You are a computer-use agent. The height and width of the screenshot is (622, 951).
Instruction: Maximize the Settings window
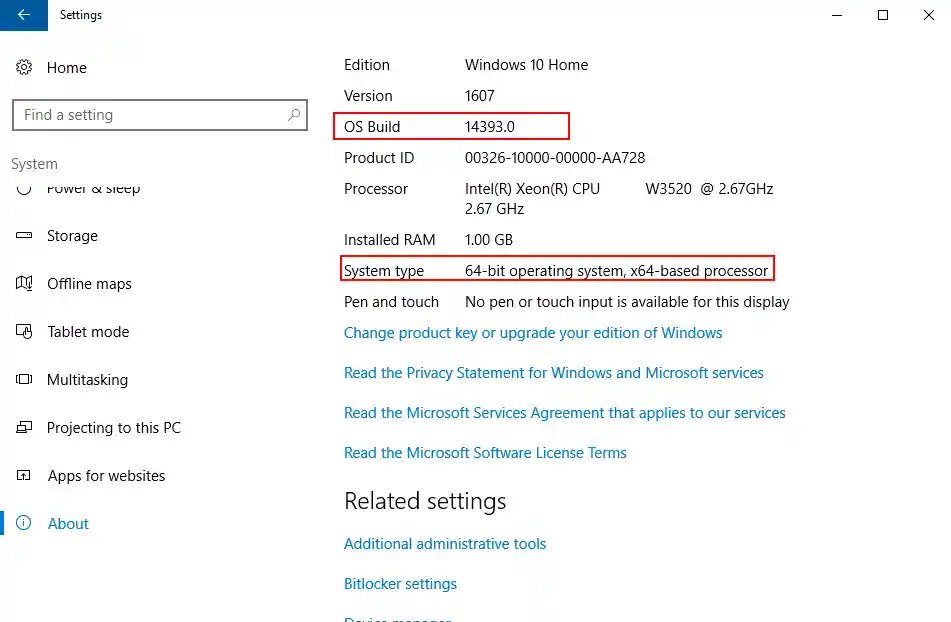pos(883,15)
